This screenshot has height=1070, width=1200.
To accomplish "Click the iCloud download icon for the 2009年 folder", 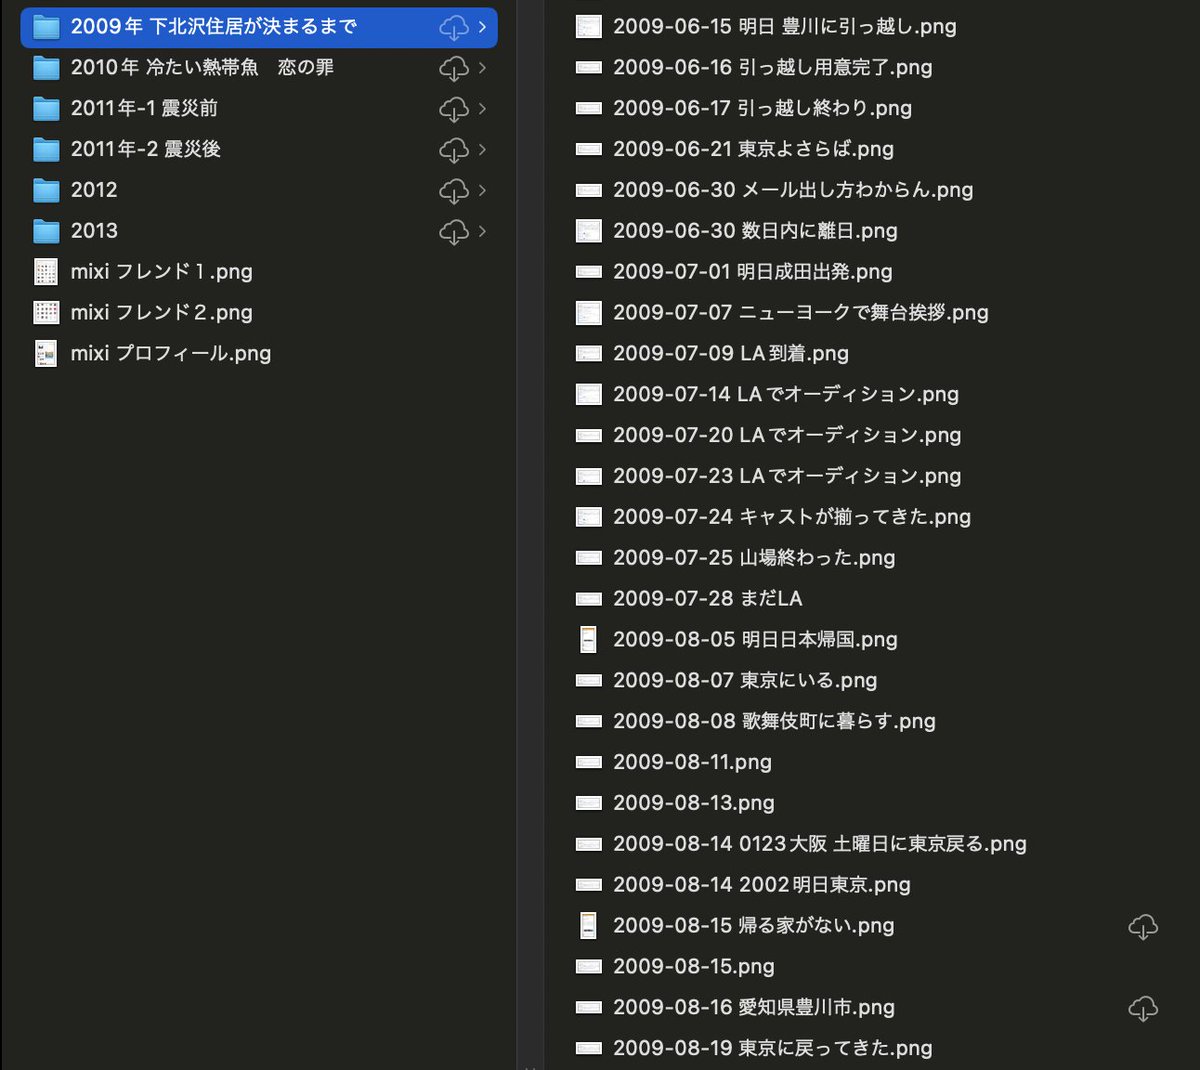I will pos(454,28).
